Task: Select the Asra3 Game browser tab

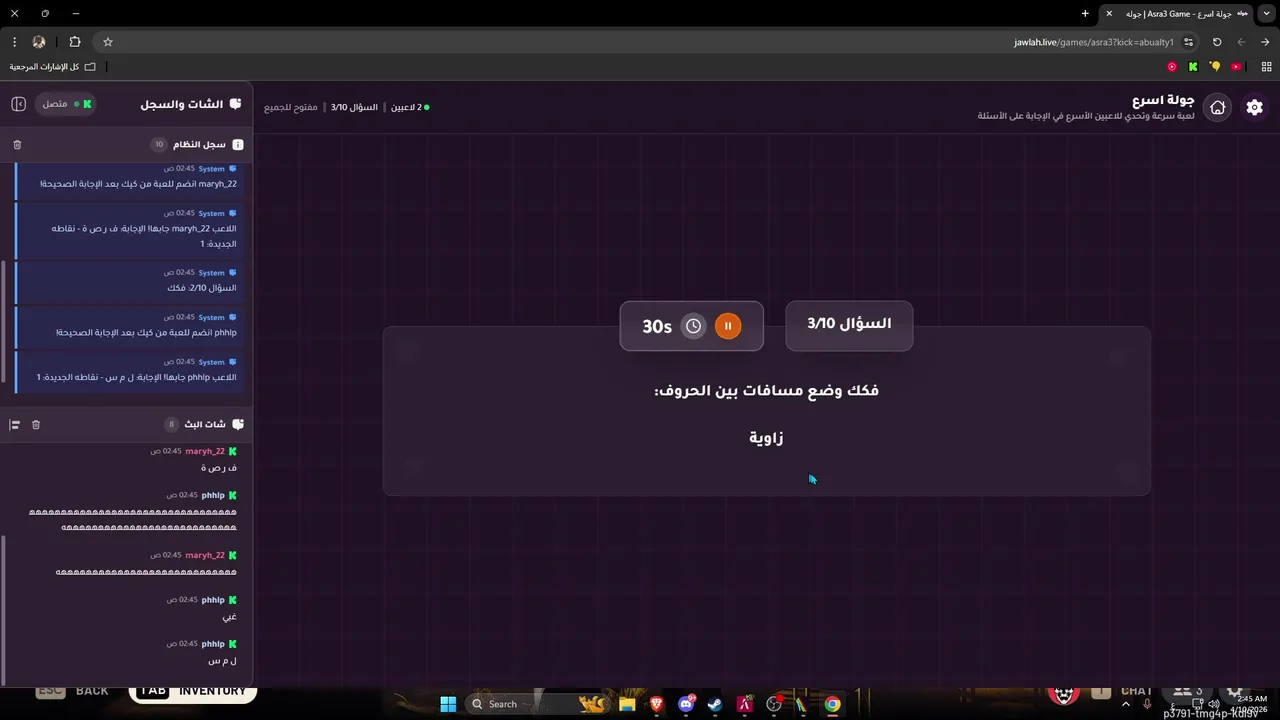Action: [x=1176, y=14]
